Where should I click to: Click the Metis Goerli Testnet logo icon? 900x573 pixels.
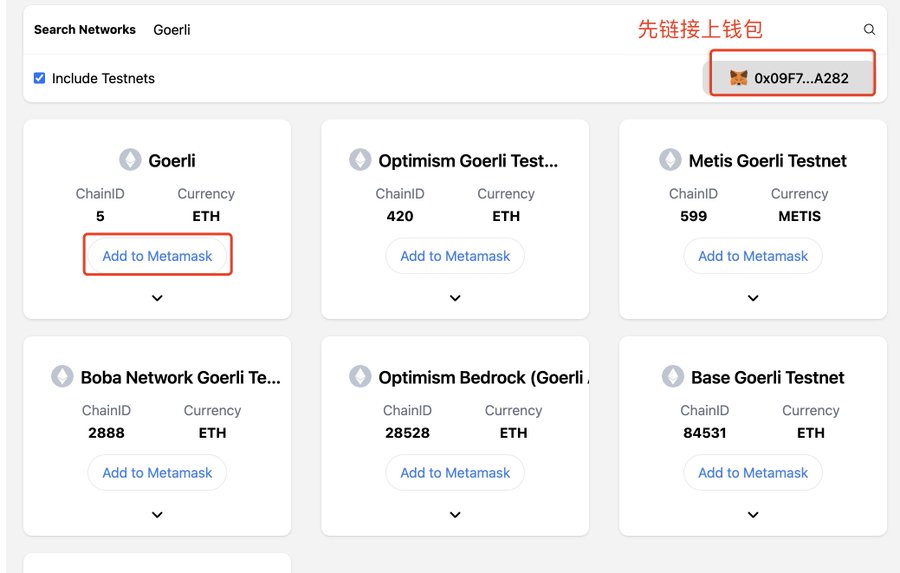[x=670, y=160]
